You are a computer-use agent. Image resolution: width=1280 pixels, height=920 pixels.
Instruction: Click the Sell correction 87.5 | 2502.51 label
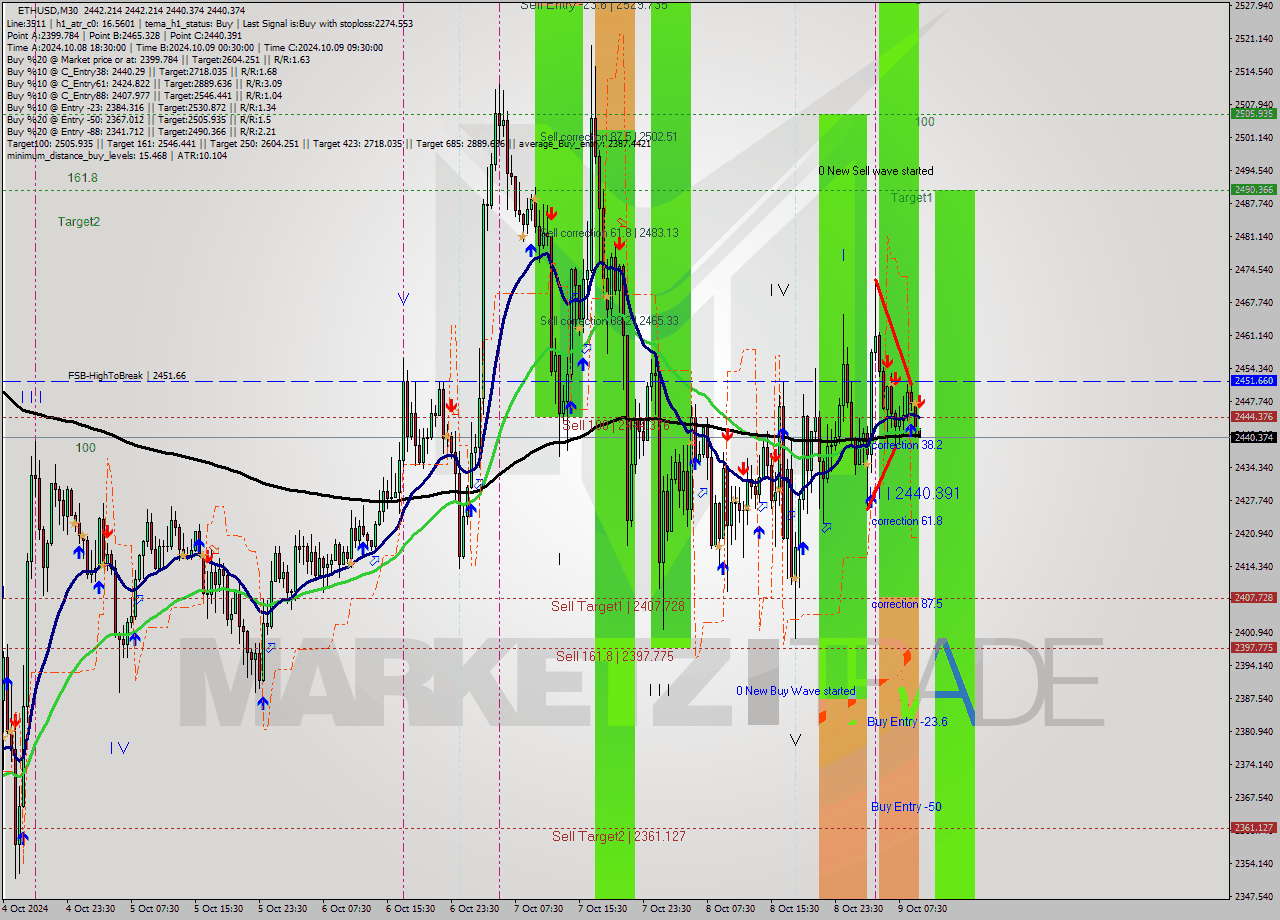tap(609, 137)
